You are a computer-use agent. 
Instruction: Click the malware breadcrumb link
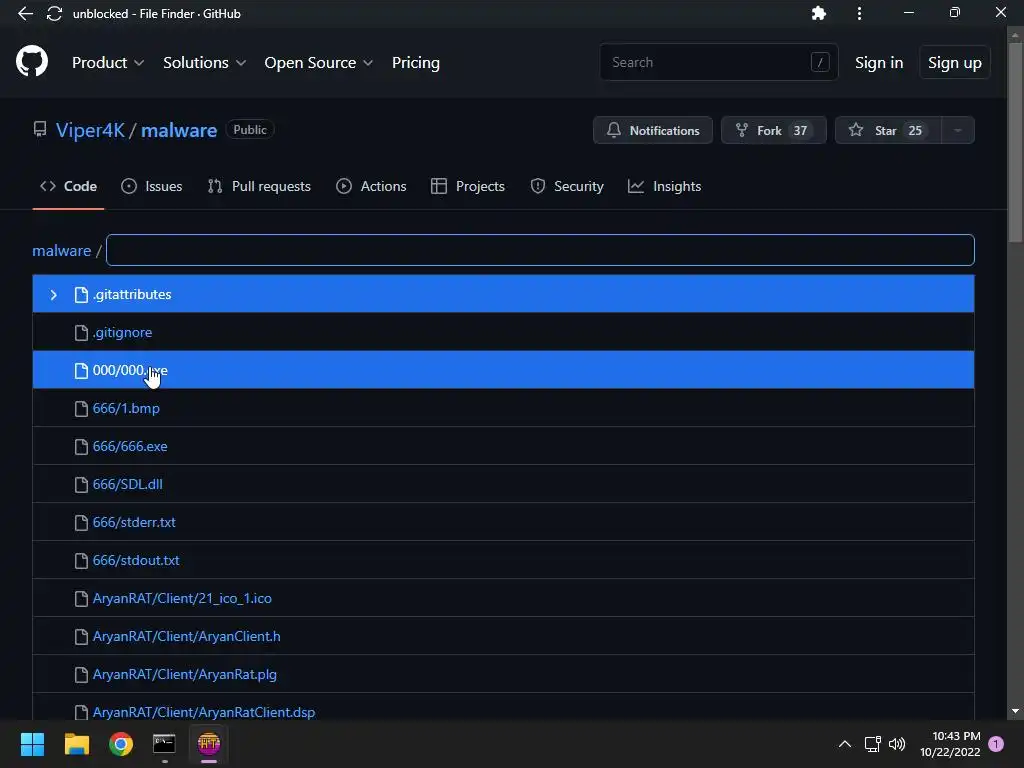coord(61,251)
